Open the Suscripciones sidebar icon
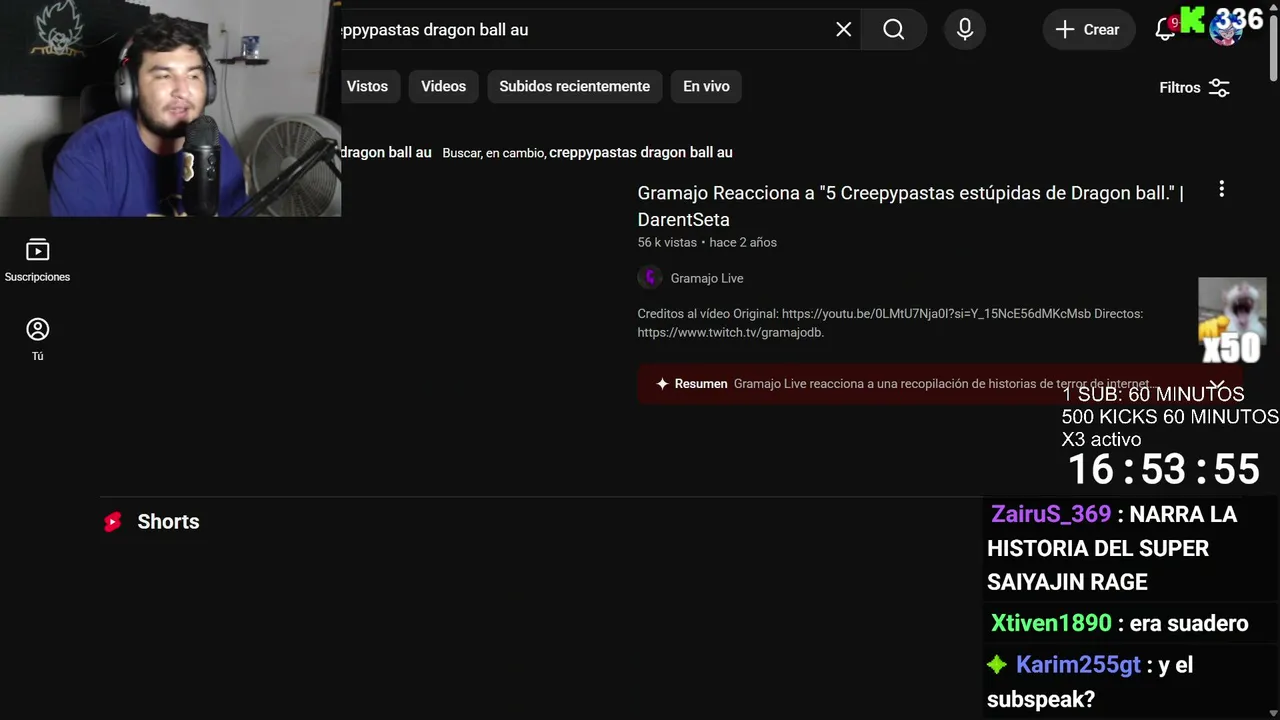 coord(38,249)
